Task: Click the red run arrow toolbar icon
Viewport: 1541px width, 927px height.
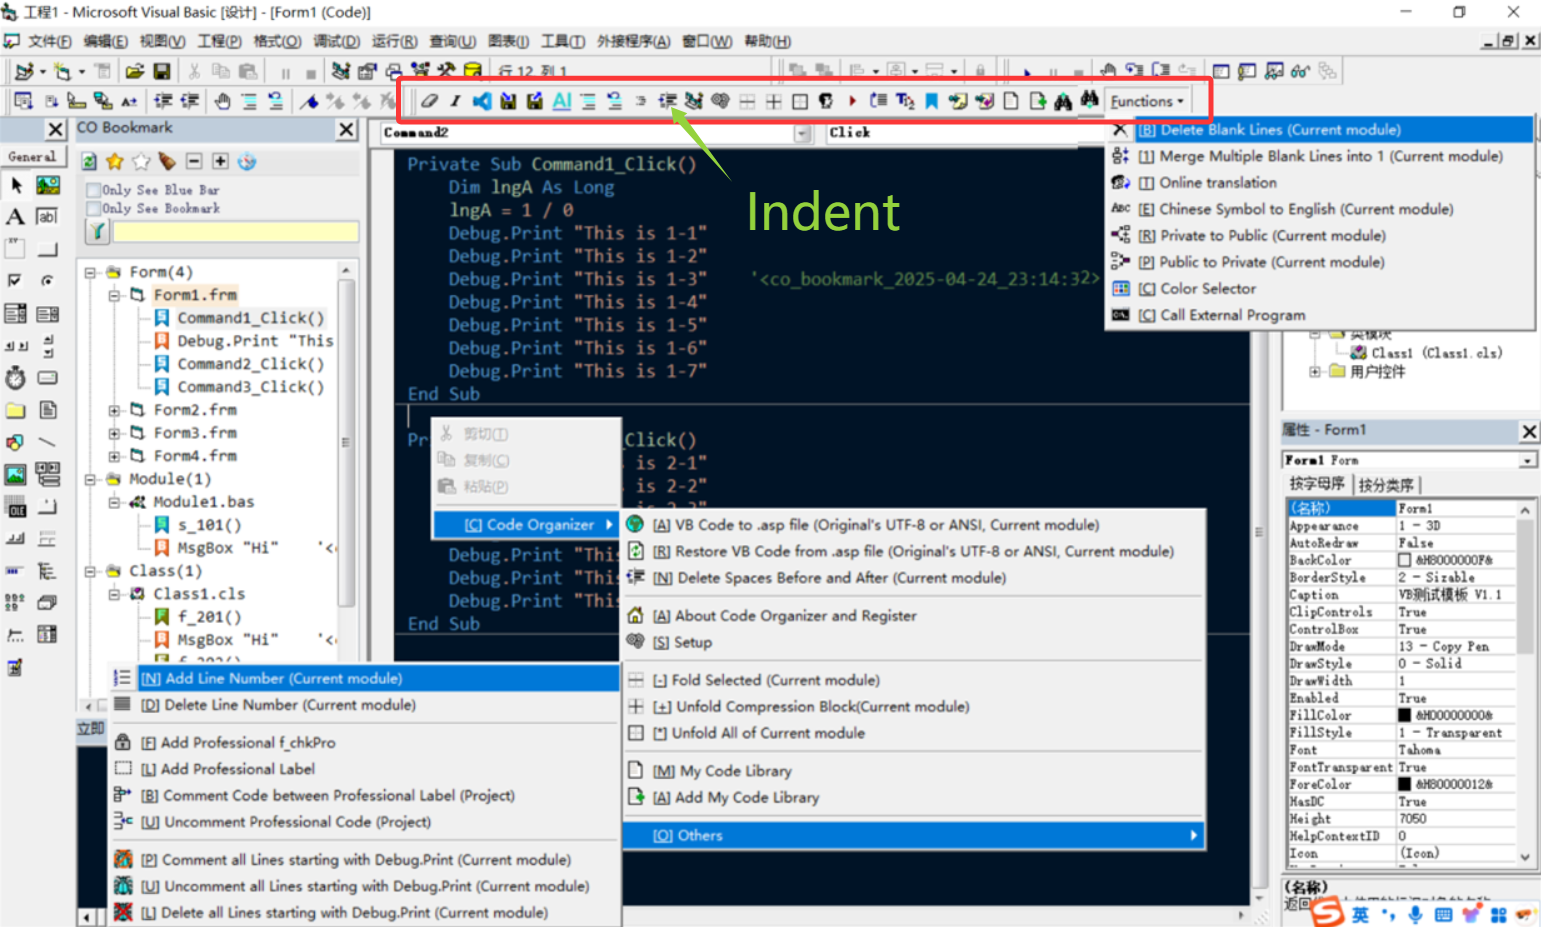Action: tap(852, 101)
